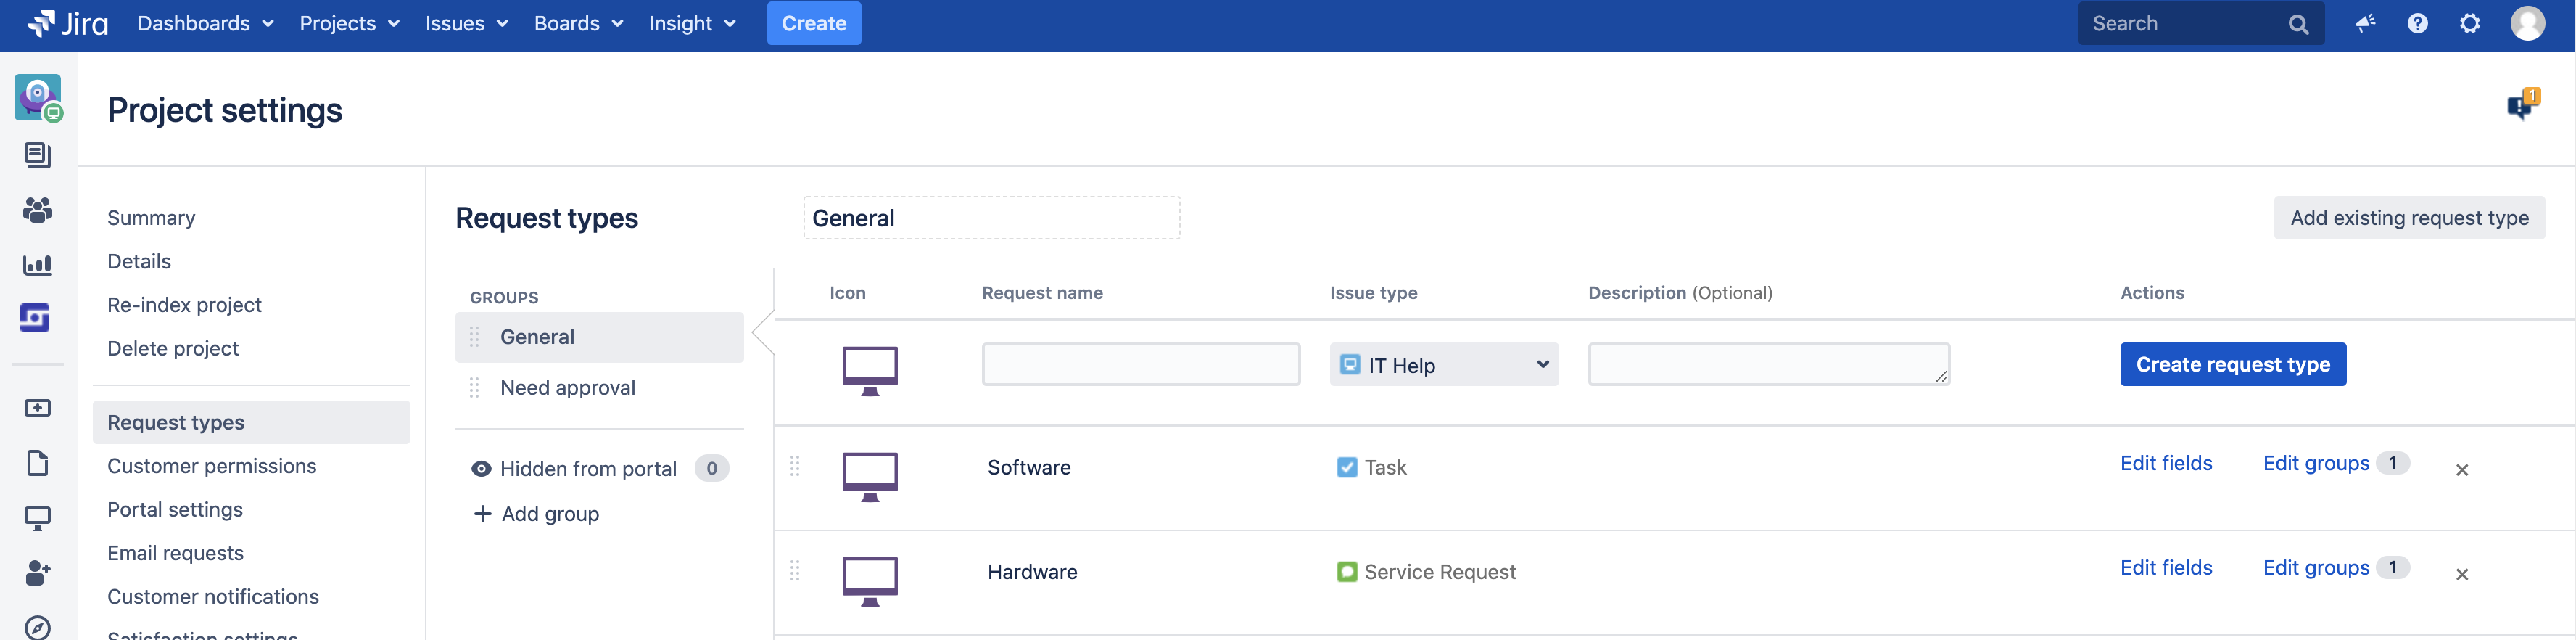Expand the Dashboards menu

[x=205, y=23]
